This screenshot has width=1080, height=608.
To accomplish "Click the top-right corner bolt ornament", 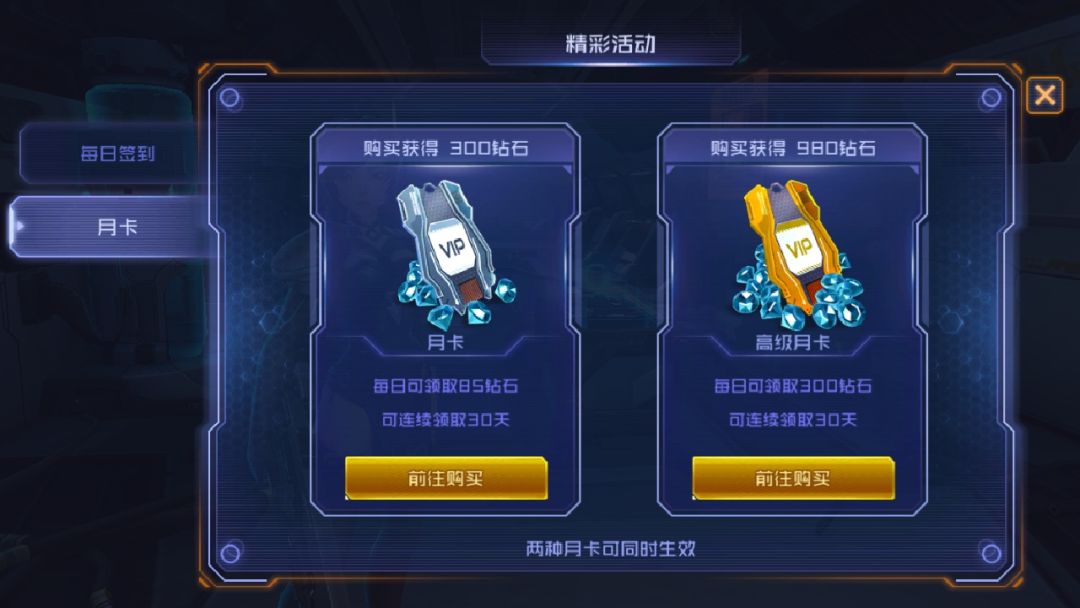I will (x=991, y=98).
